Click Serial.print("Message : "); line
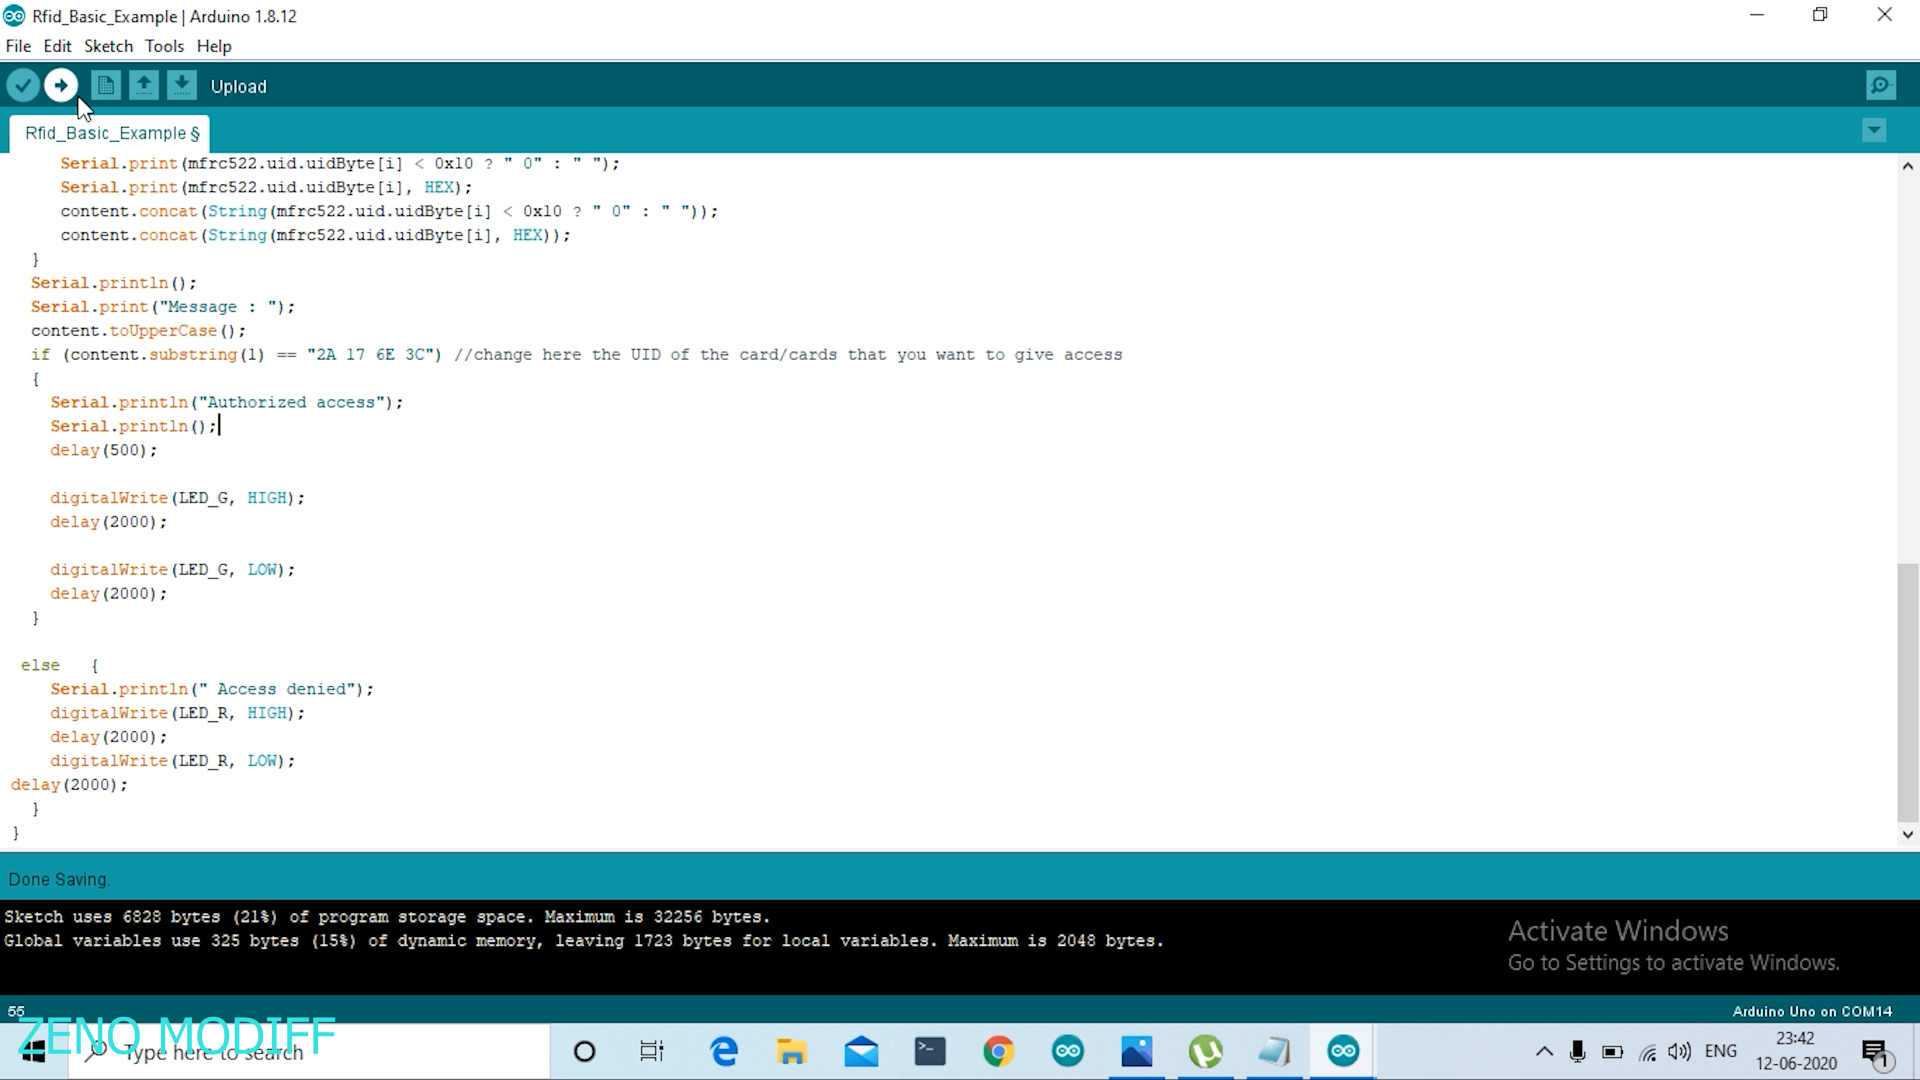 pyautogui.click(x=163, y=307)
